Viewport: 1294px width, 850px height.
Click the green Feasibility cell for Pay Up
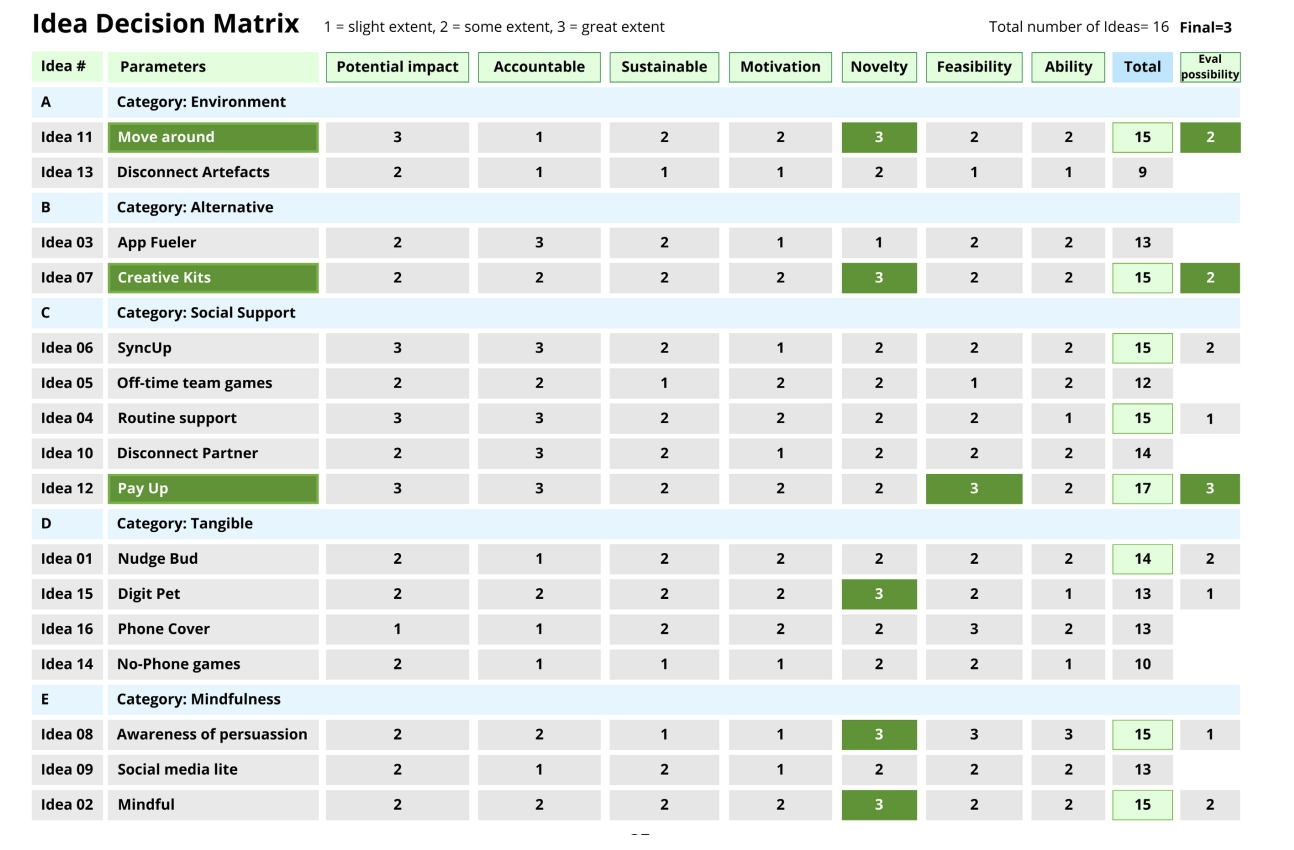click(974, 489)
